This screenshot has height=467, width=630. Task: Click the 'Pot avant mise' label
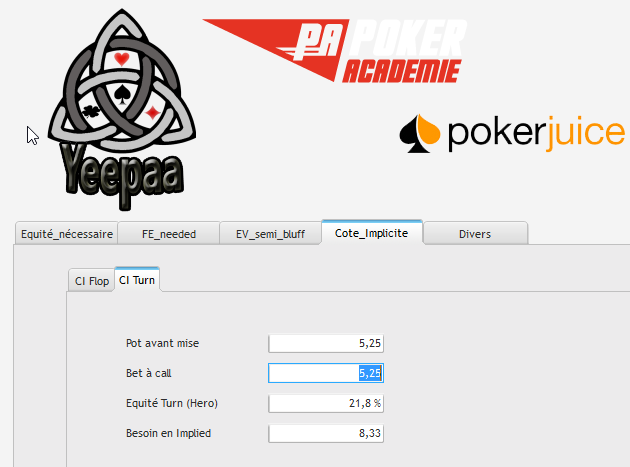pyautogui.click(x=162, y=343)
